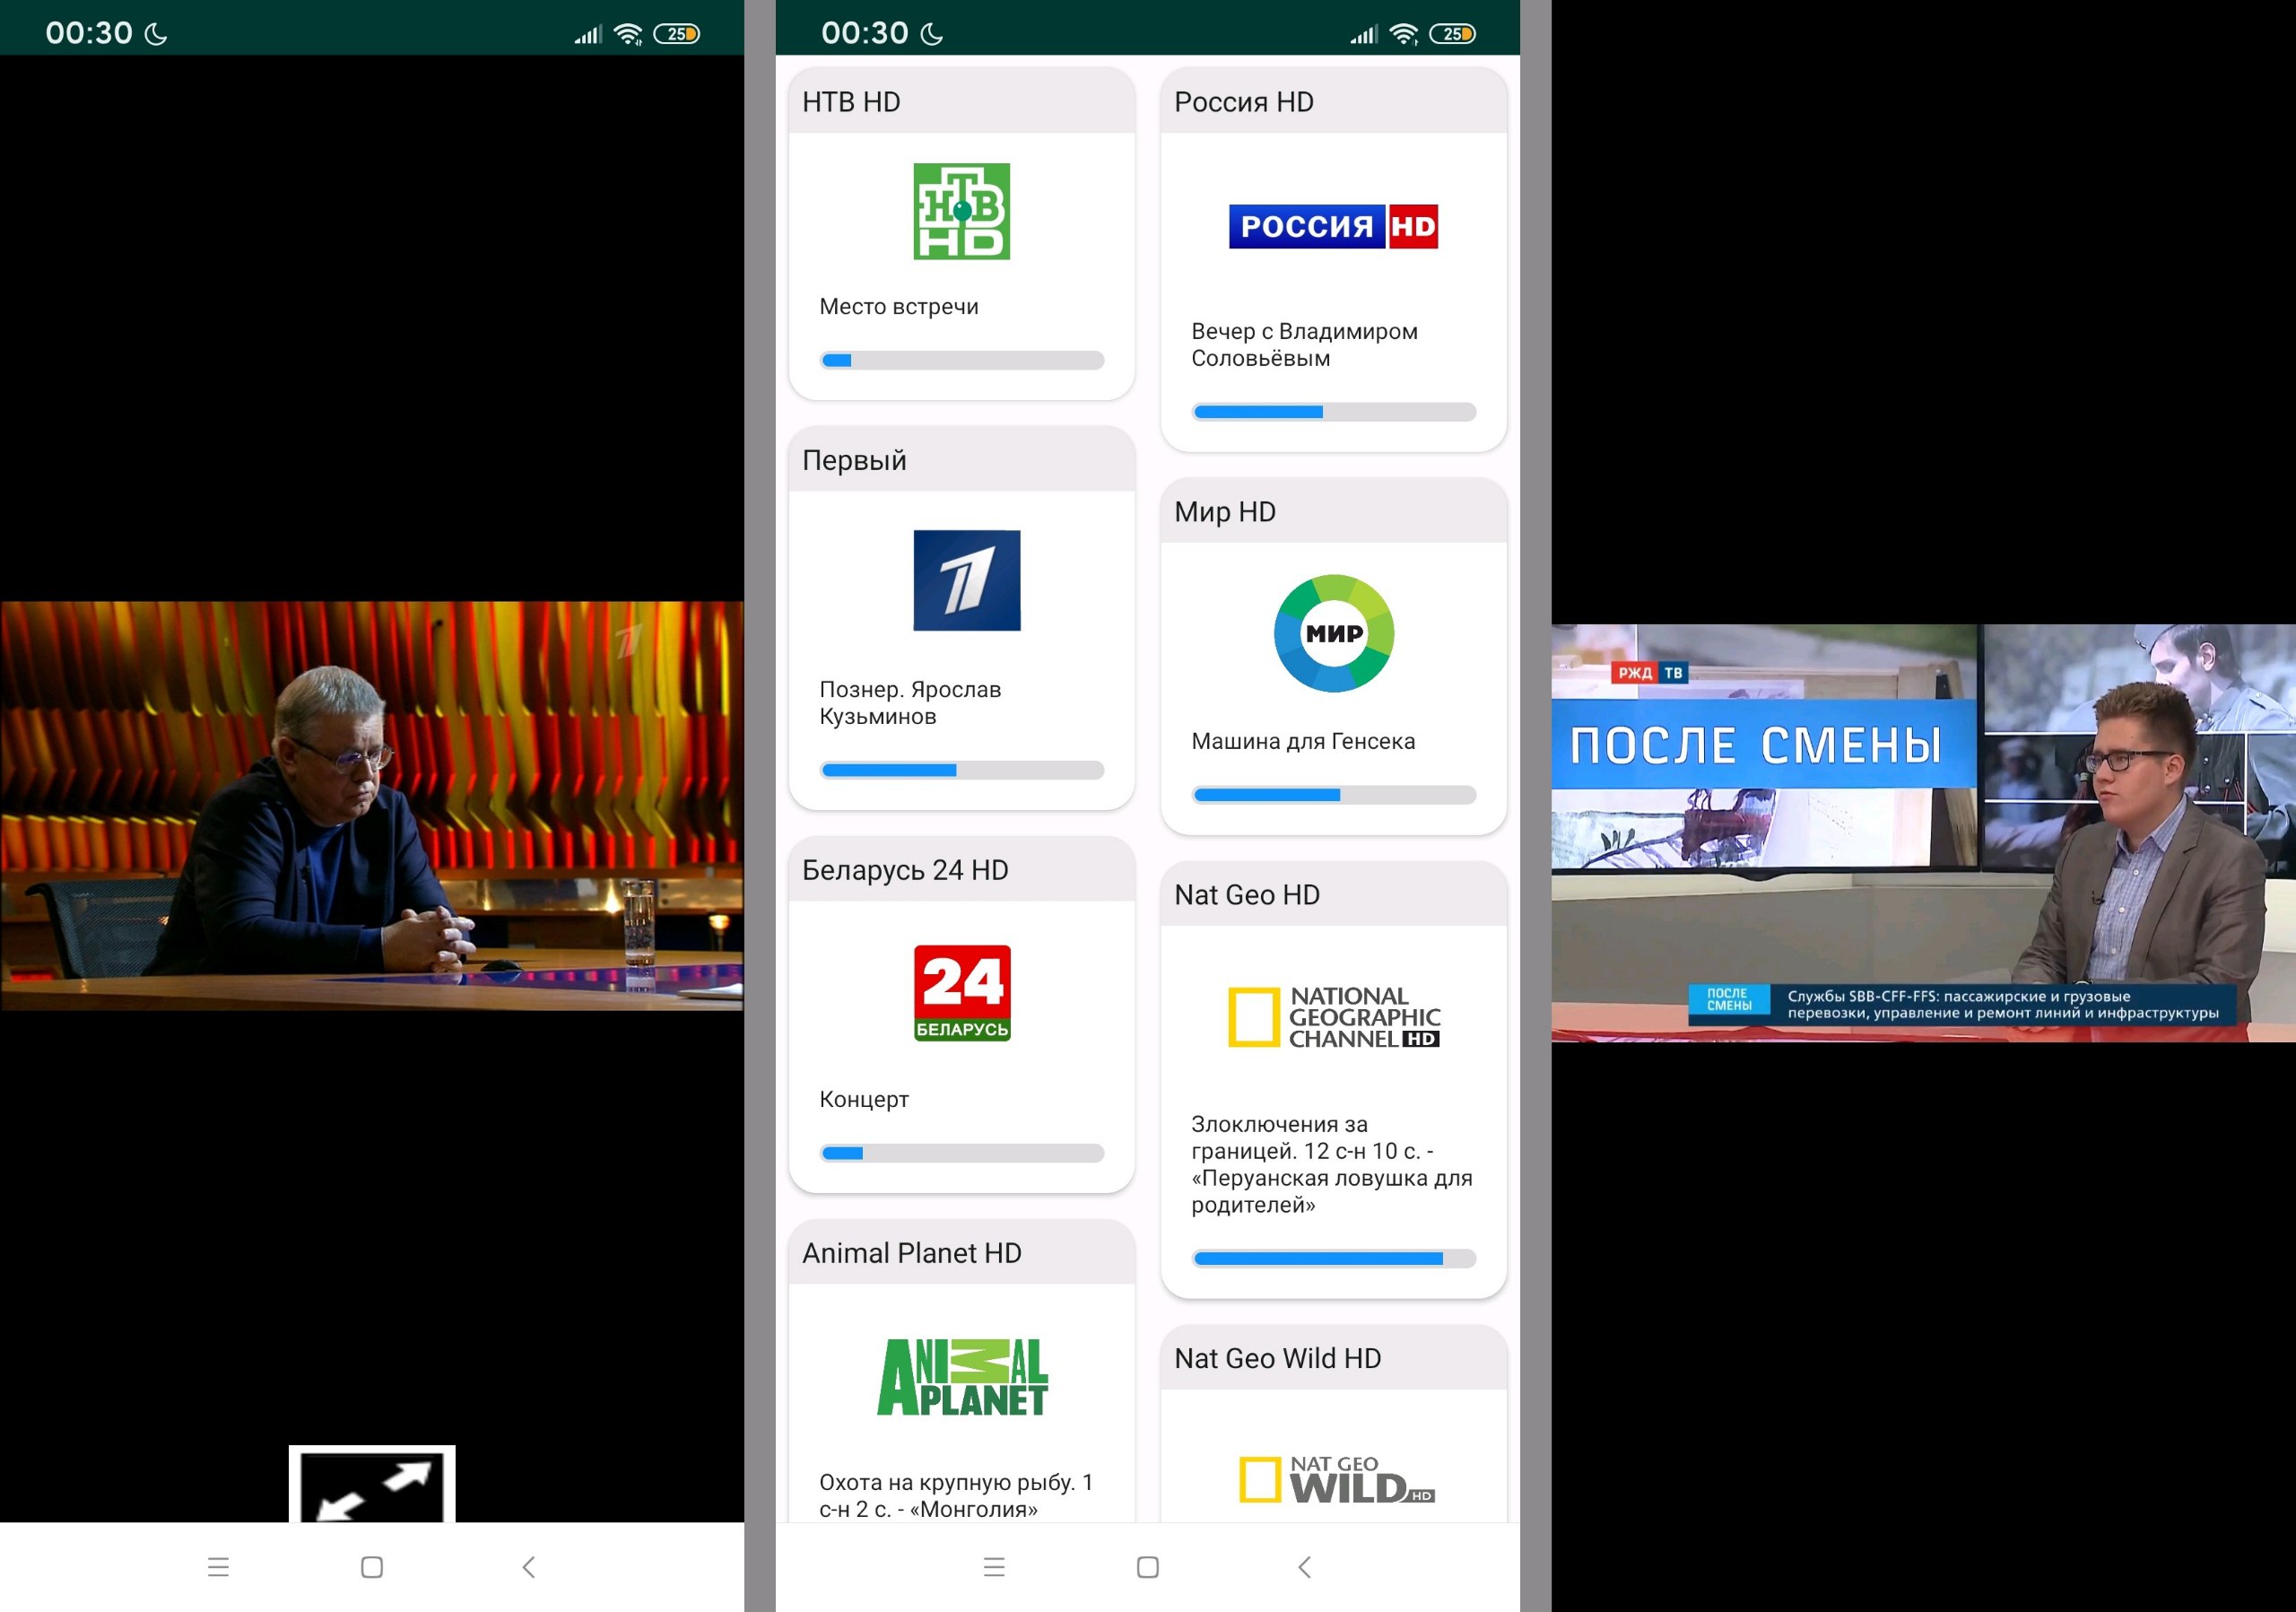Tap program Злоключения за границей description
This screenshot has height=1612, width=2296.
1331,1164
